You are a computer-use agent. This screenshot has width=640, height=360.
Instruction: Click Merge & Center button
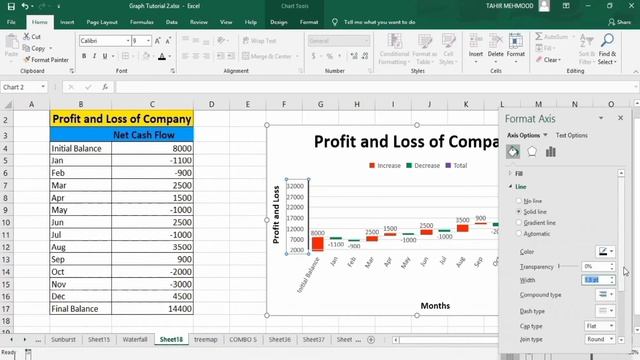[271, 56]
